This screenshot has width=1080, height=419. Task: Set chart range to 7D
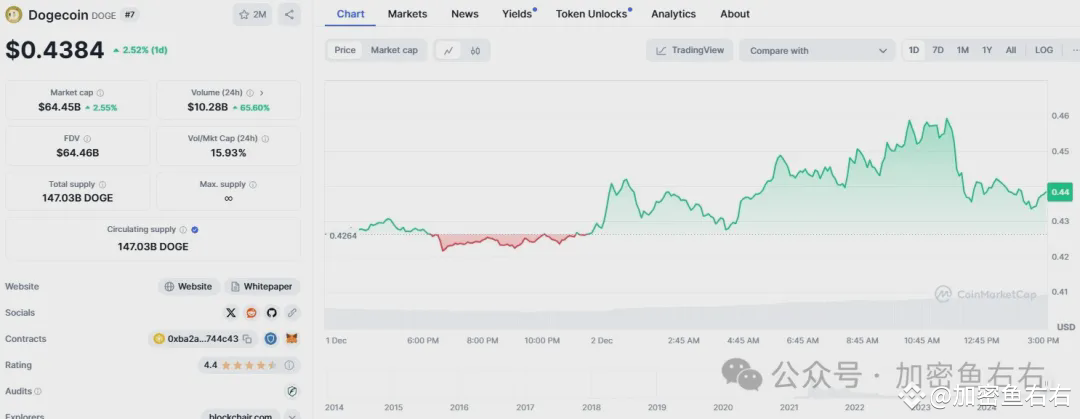(x=938, y=50)
